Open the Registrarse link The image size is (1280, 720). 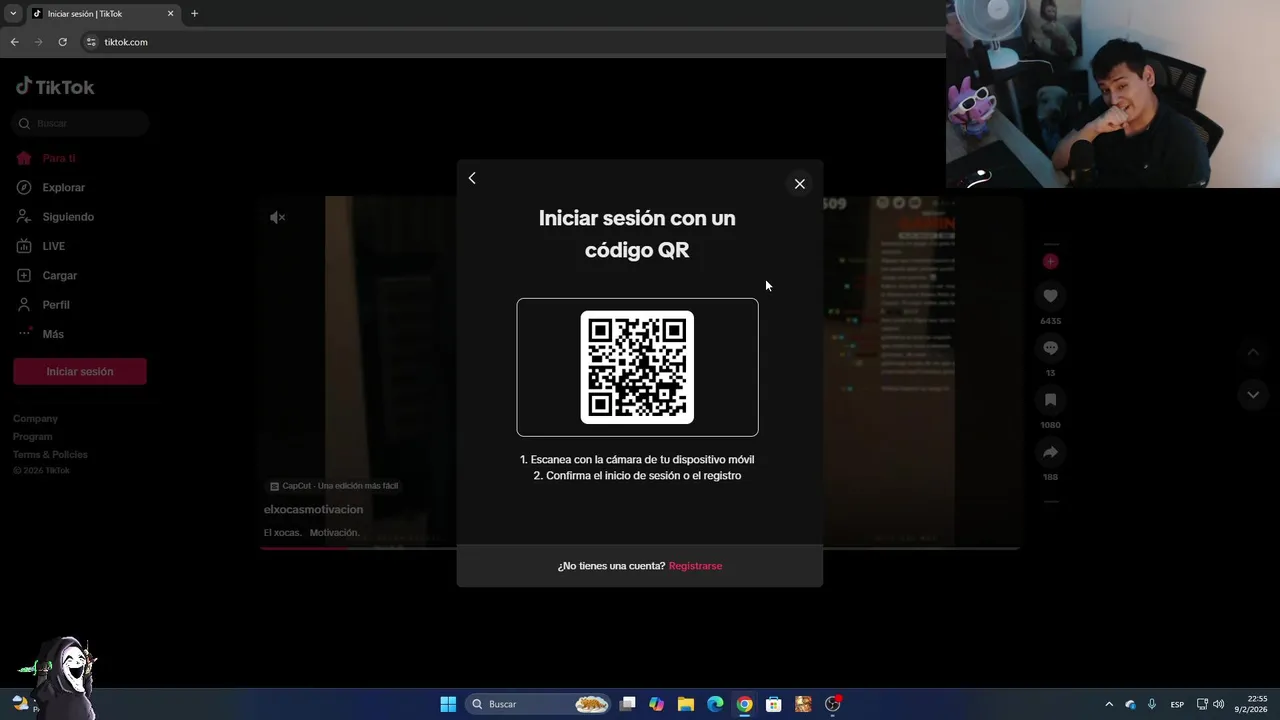[695, 566]
